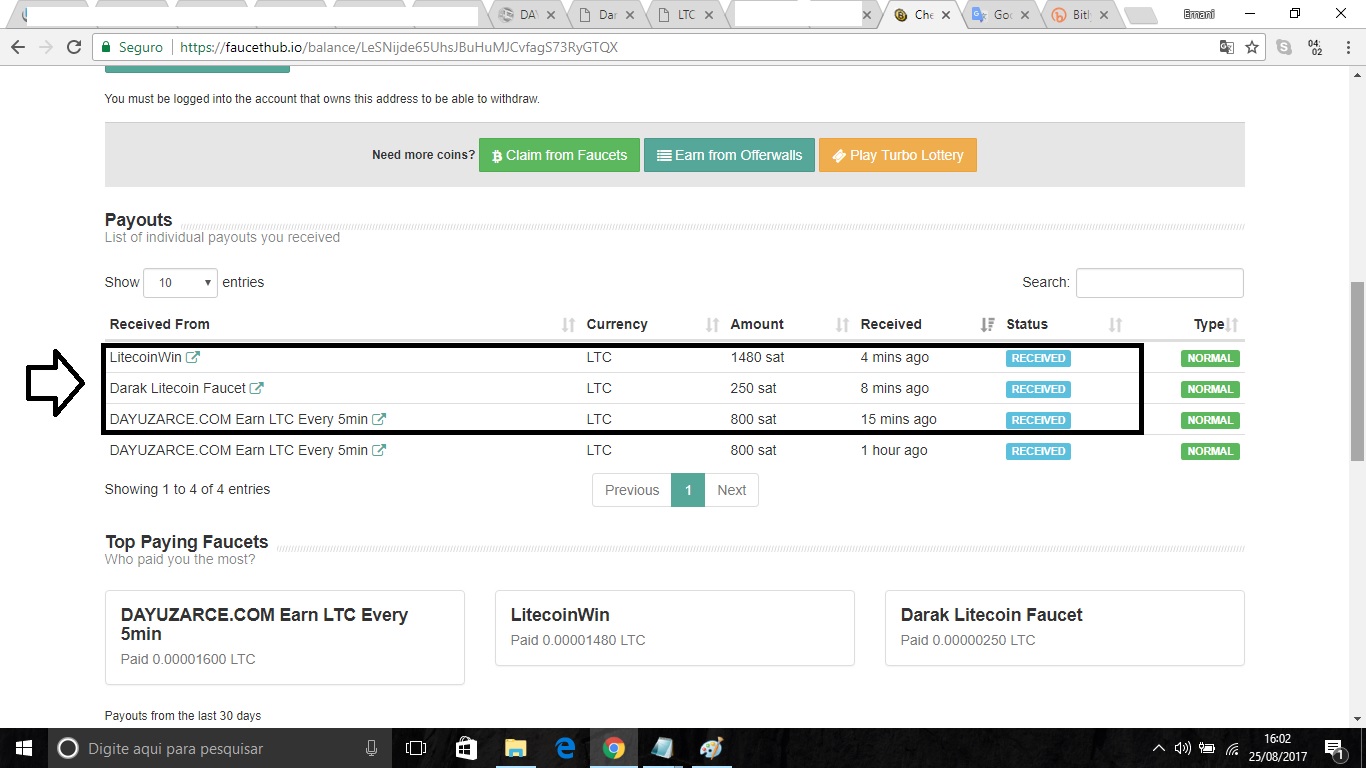Click the Previous pagination button

click(x=632, y=490)
